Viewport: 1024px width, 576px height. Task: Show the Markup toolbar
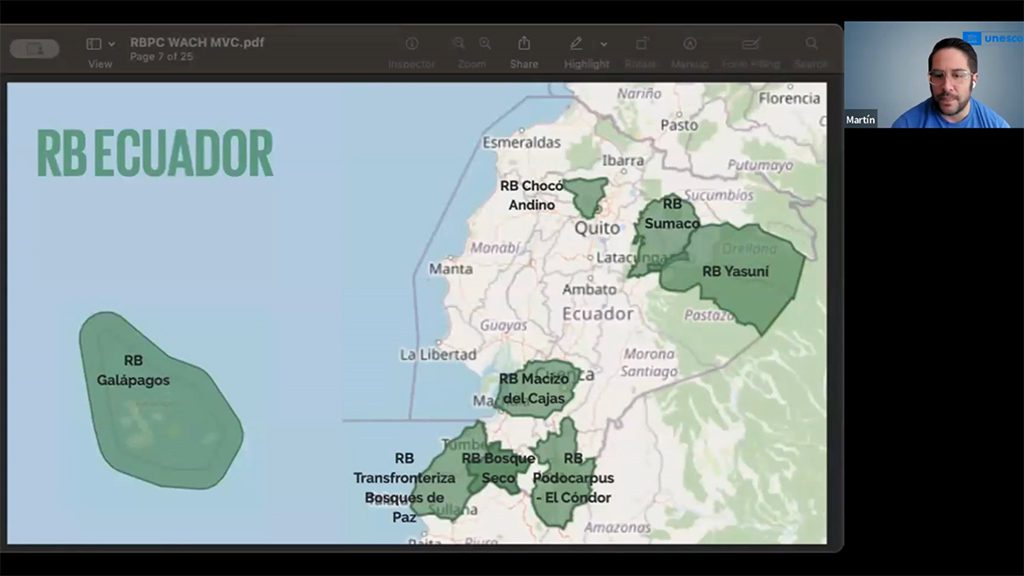pyautogui.click(x=690, y=44)
